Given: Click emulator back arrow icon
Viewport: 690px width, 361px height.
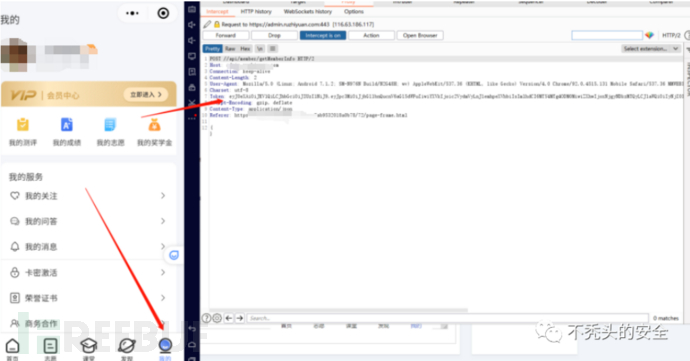Looking at the screenshot, I should tap(192, 328).
